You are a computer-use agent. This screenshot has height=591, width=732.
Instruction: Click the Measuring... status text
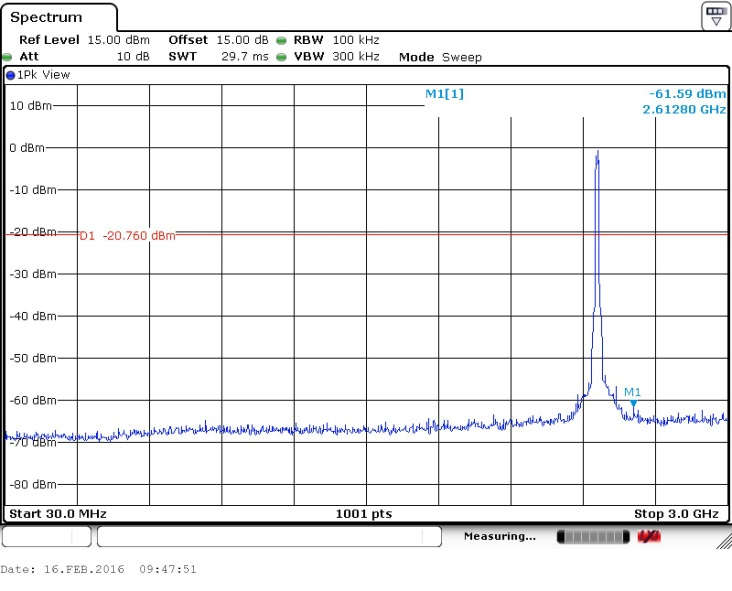click(500, 536)
